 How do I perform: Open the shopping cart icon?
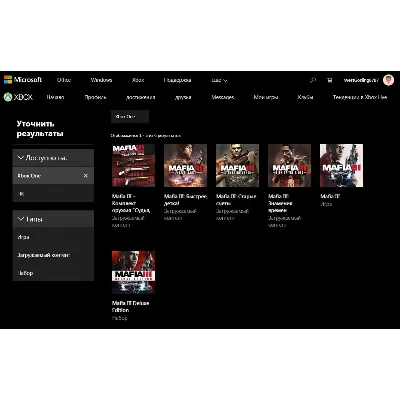[329, 80]
